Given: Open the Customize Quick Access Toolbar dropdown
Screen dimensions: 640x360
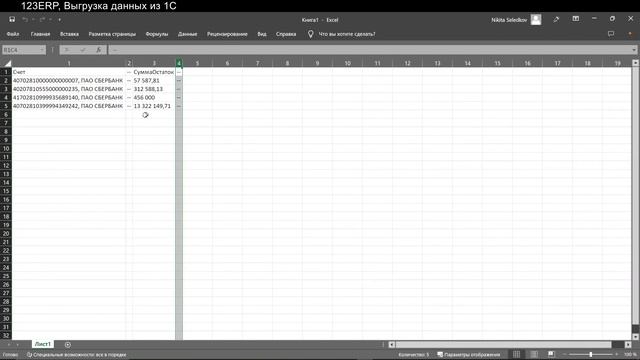Looking at the screenshot, I should pos(60,20).
